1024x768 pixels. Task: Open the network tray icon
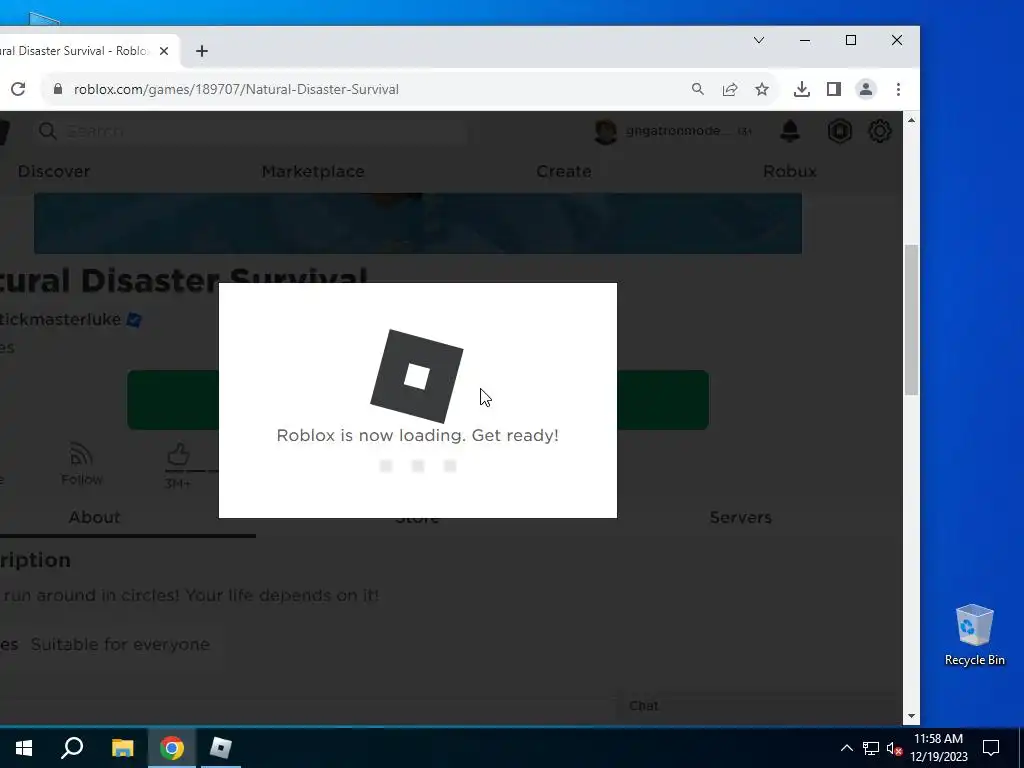[871, 748]
